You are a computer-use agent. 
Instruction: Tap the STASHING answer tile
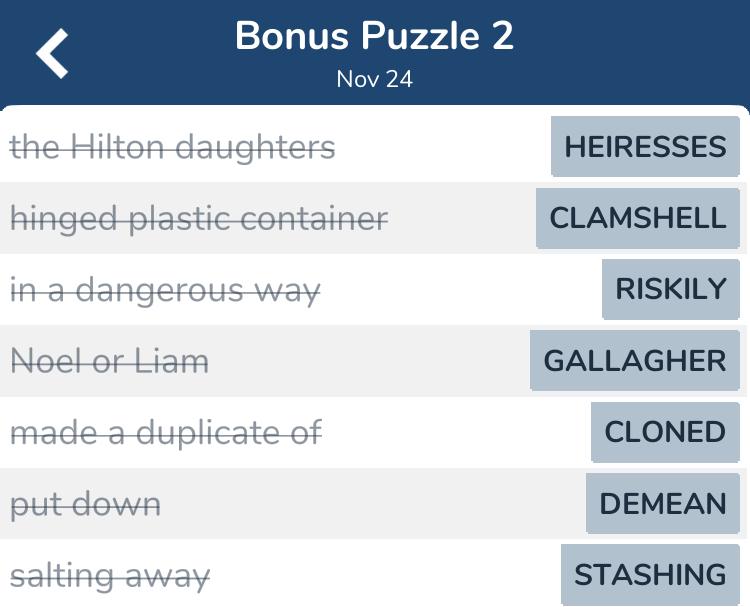point(650,574)
